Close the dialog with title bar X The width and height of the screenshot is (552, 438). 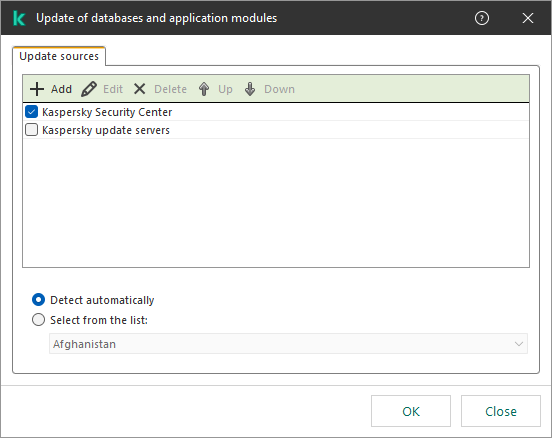point(528,18)
